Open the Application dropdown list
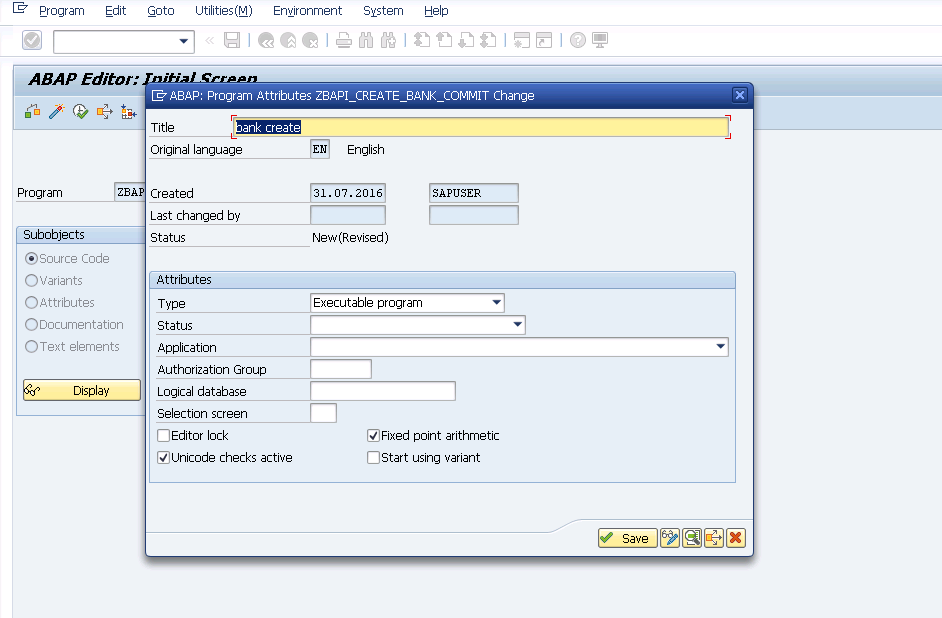The image size is (942, 618). pos(721,346)
